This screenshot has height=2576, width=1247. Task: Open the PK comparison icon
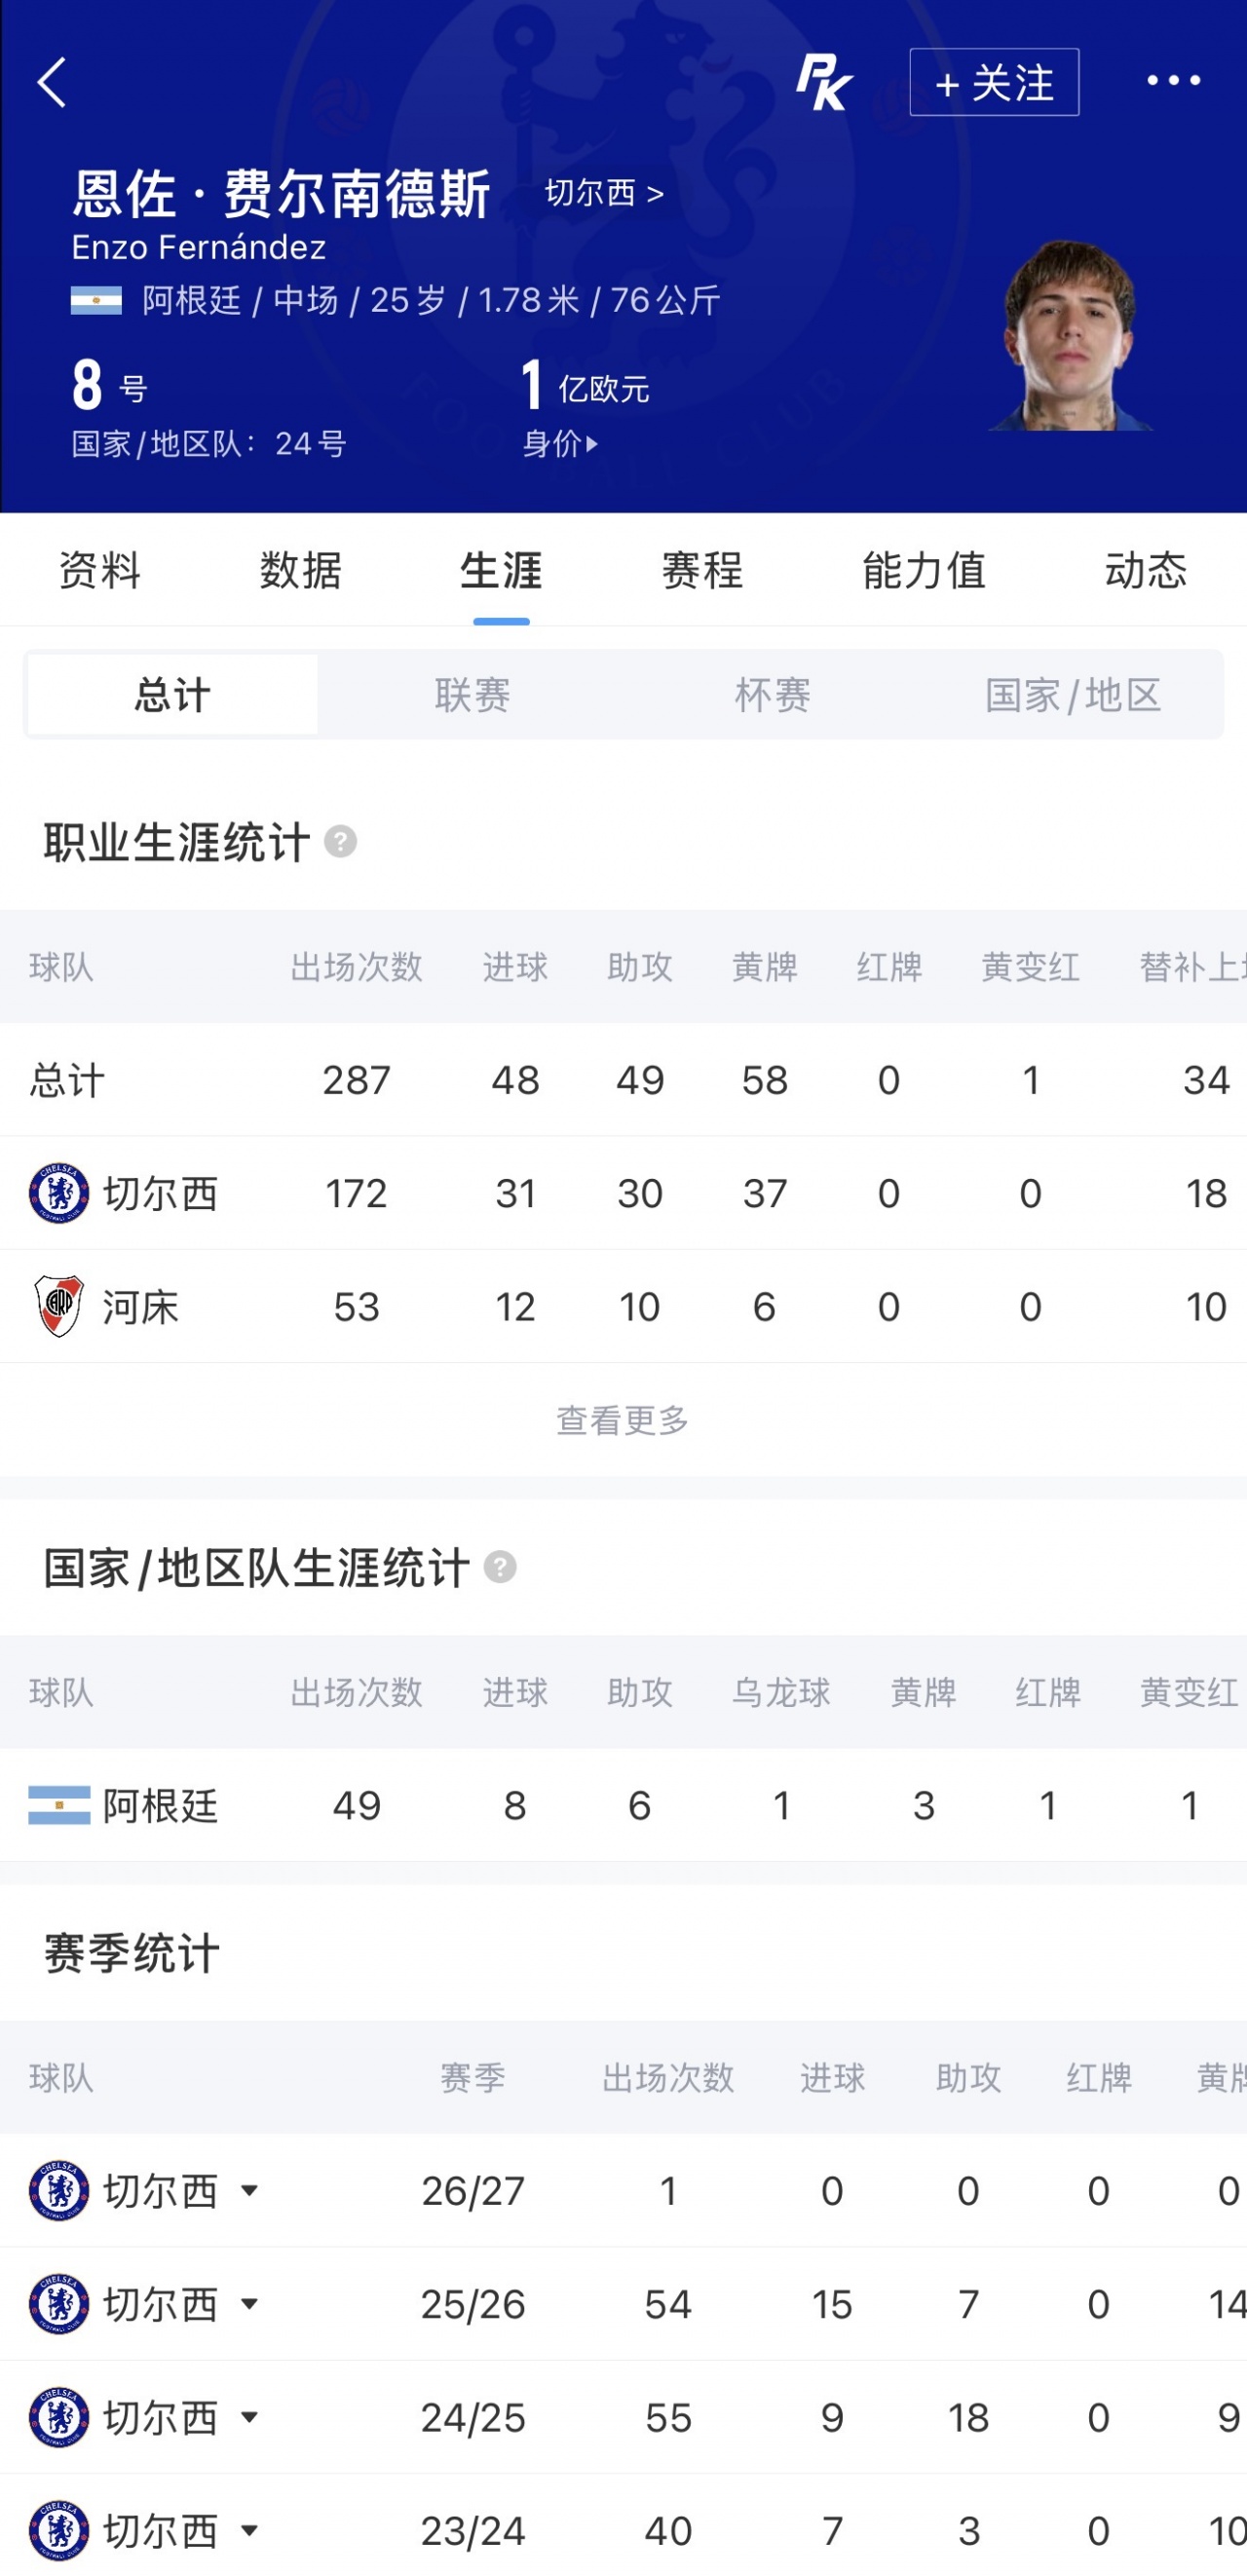click(x=824, y=82)
